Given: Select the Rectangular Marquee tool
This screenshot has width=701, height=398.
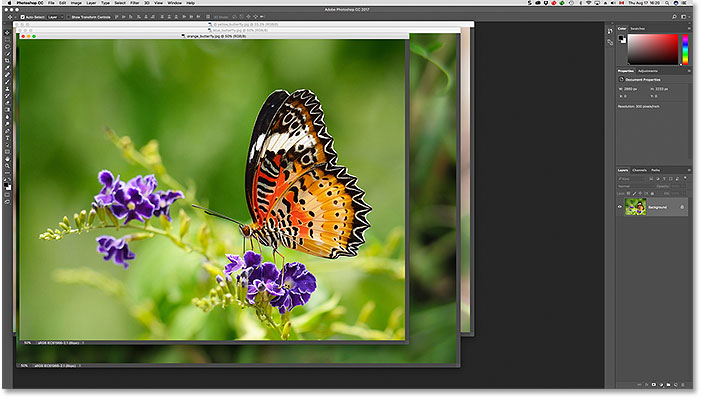Looking at the screenshot, I should (7, 41).
